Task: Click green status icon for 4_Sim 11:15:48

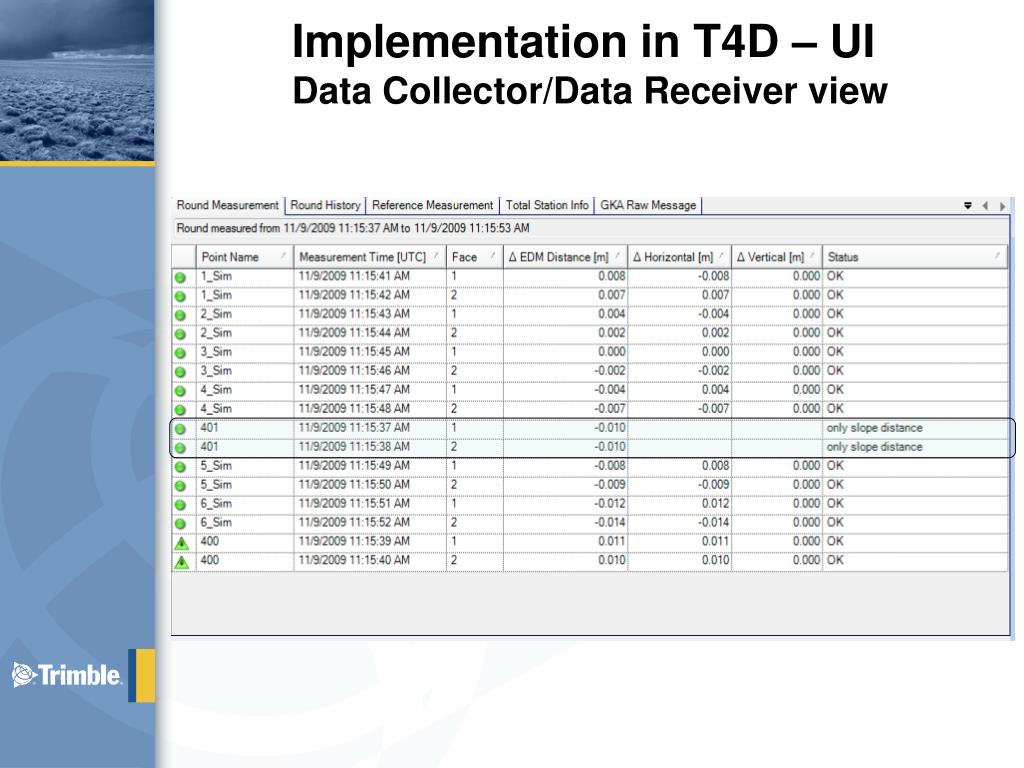Action: click(181, 410)
